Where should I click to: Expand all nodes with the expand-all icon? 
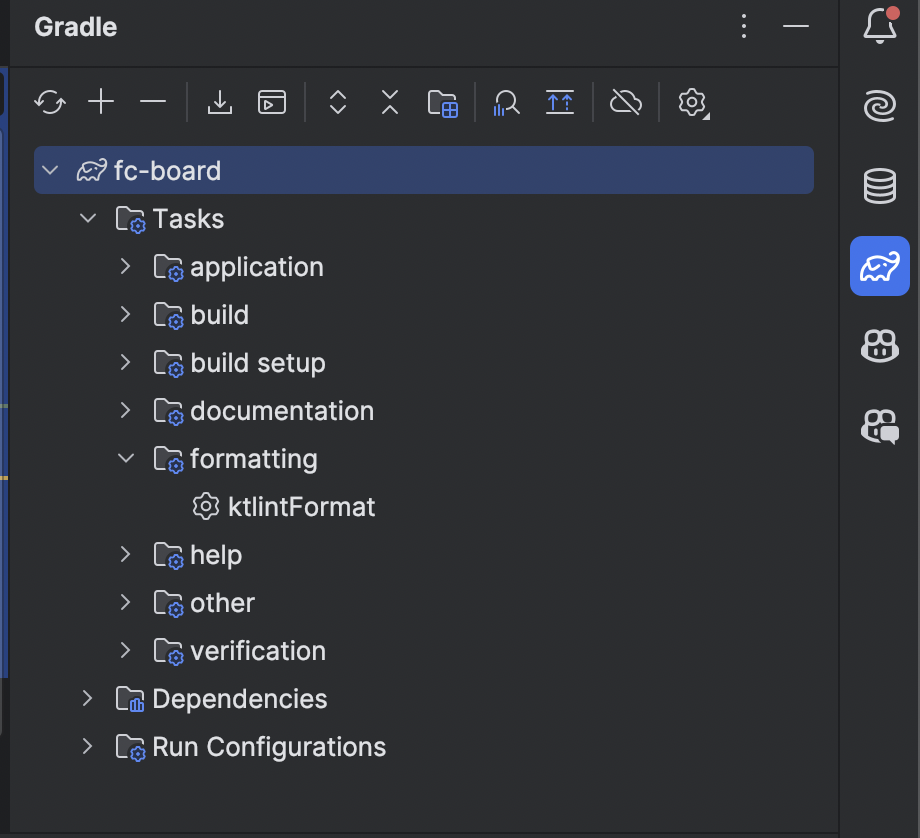tap(337, 101)
